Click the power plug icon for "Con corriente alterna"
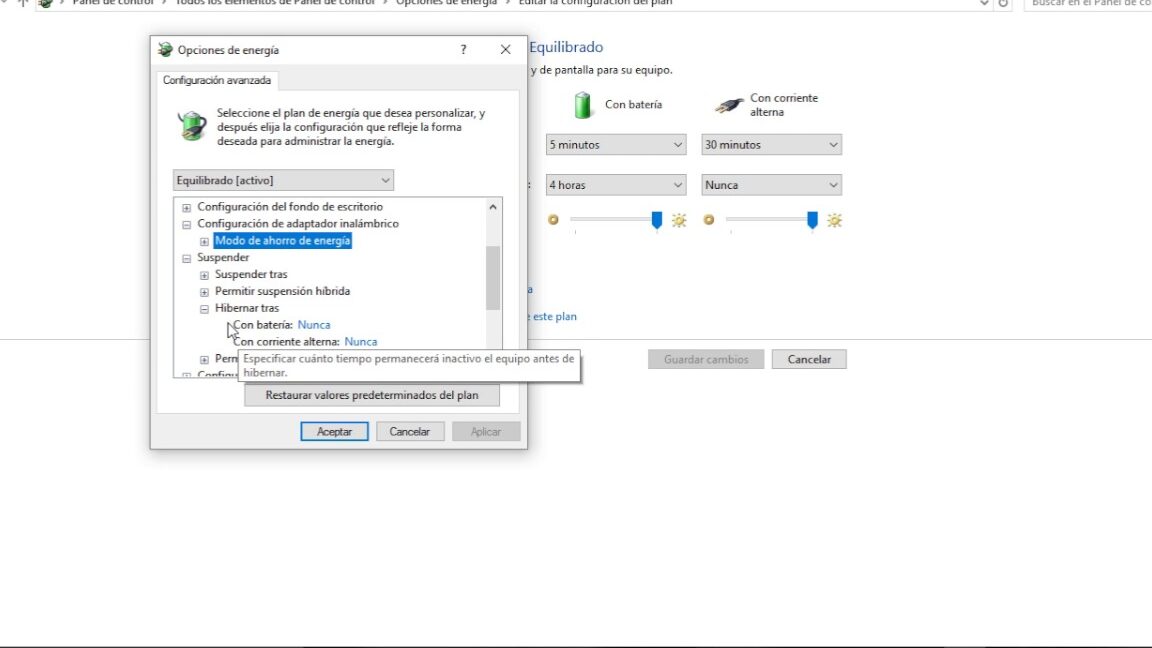The width and height of the screenshot is (1152, 648). (x=727, y=103)
